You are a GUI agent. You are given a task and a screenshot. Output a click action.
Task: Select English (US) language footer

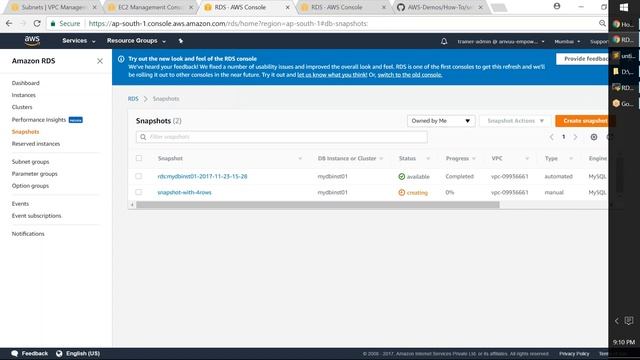[83, 353]
